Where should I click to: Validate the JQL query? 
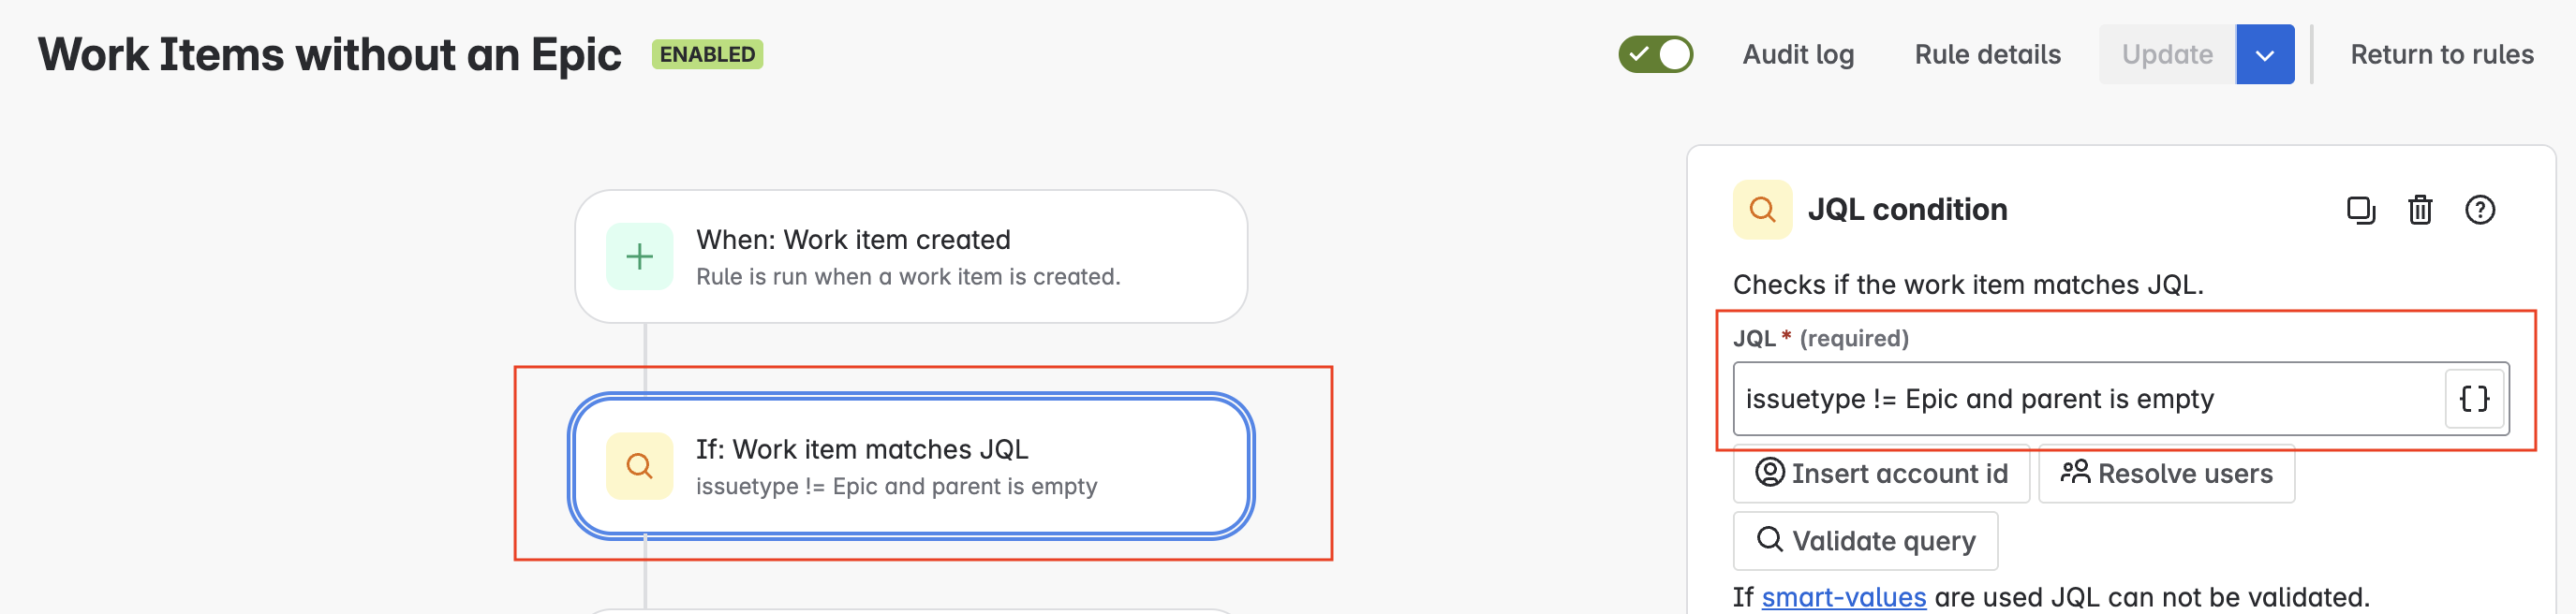tap(1864, 540)
